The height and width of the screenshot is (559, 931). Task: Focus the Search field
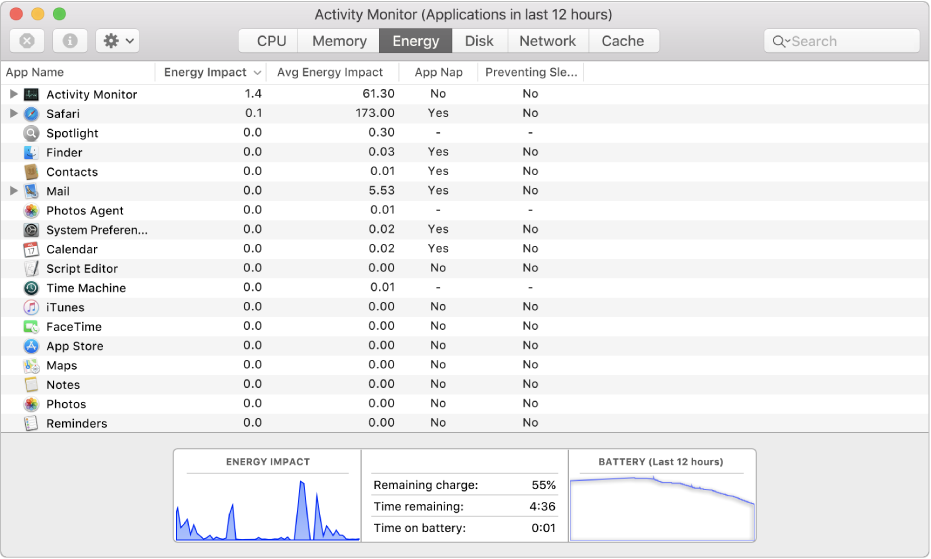coord(842,41)
